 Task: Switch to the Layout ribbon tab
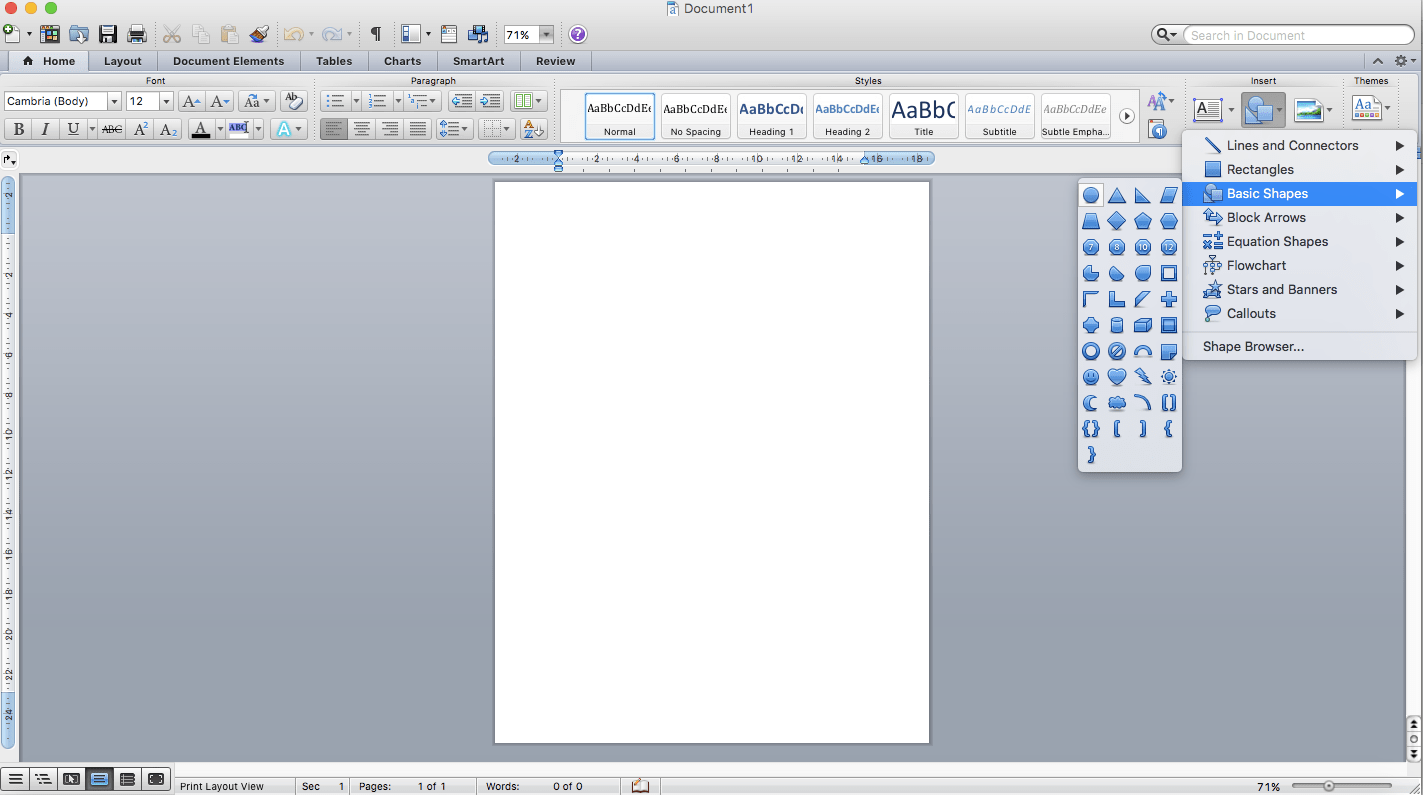point(123,61)
